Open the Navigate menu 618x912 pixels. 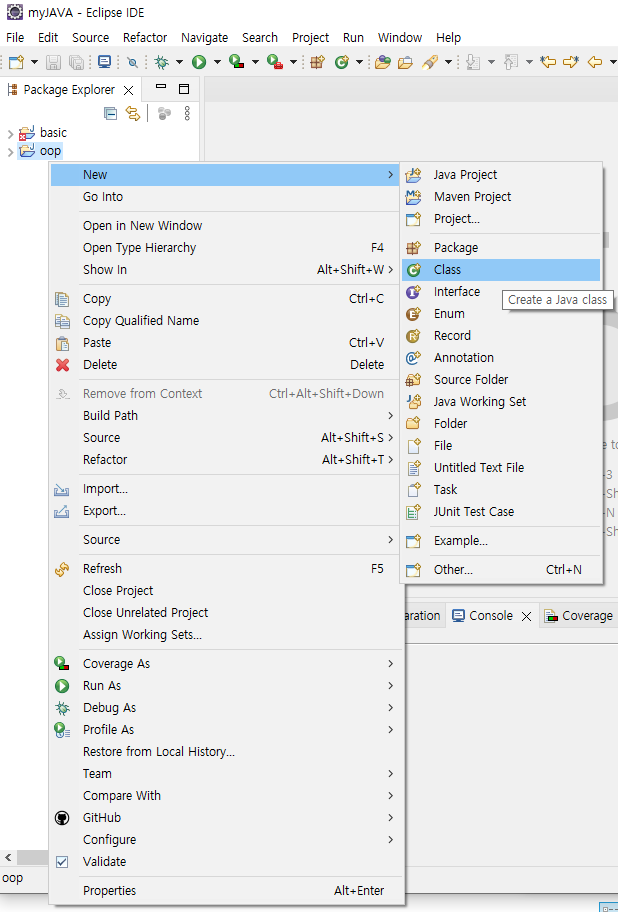204,38
